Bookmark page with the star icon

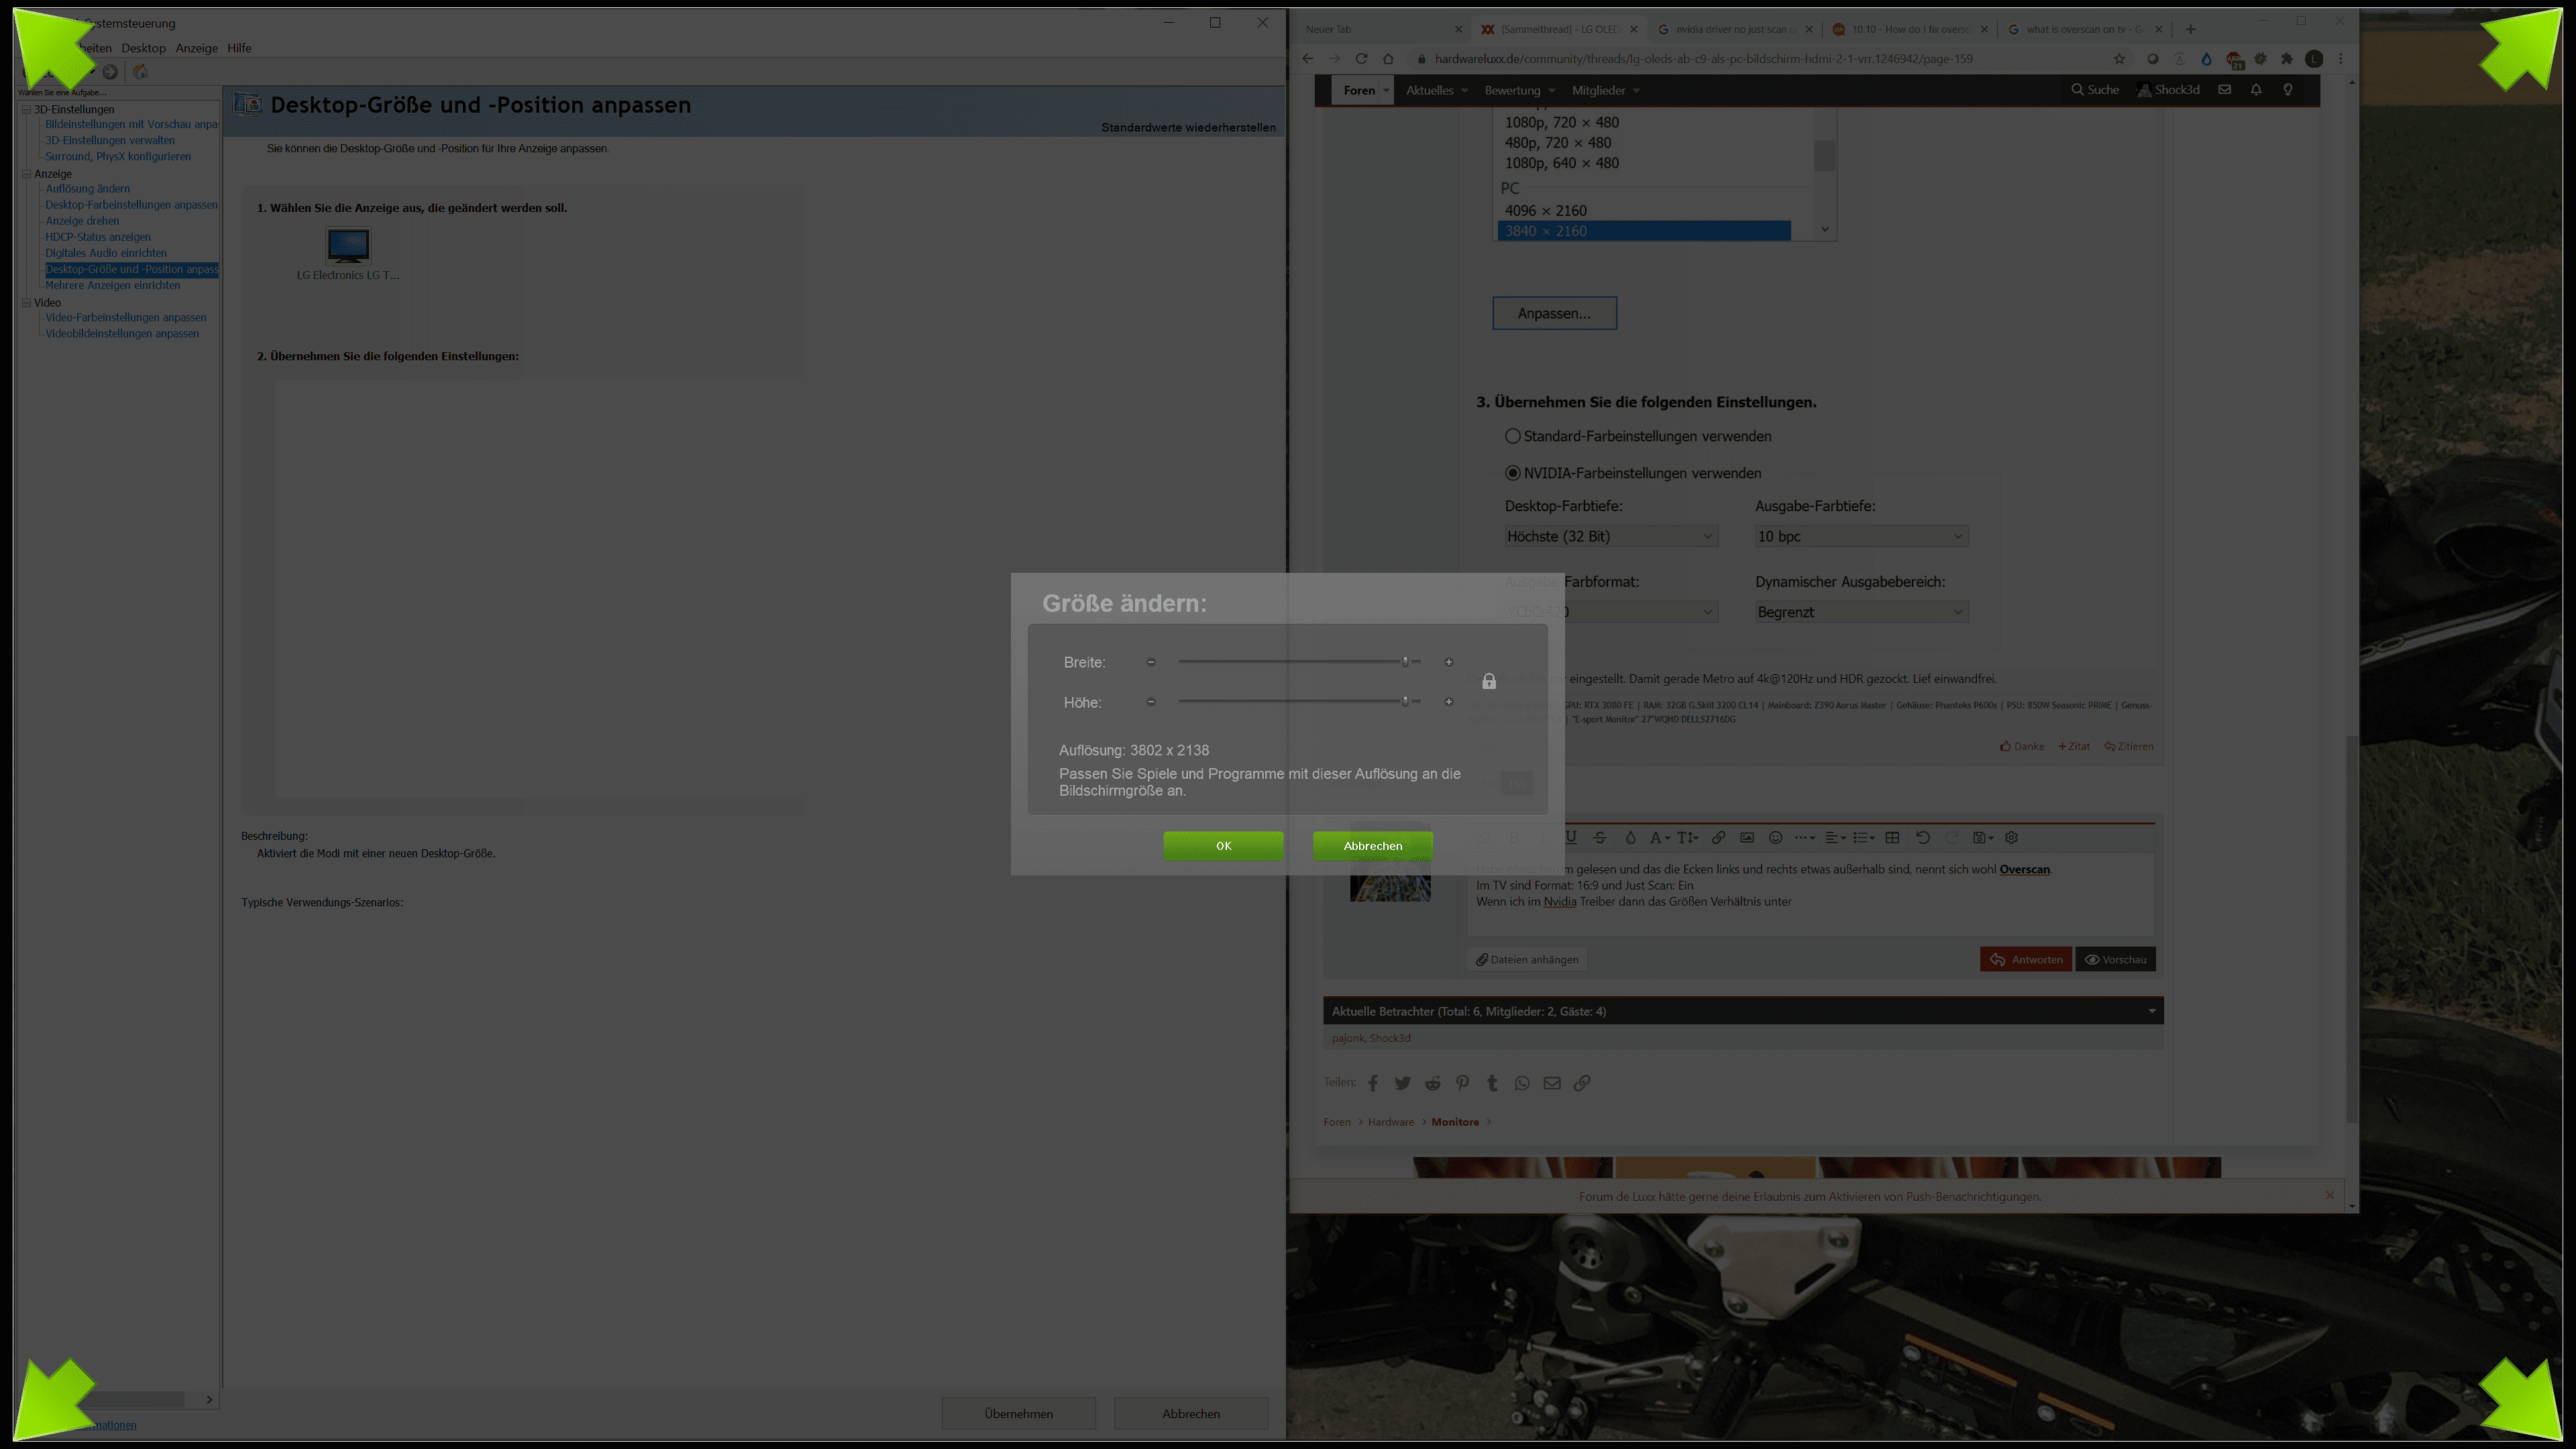pyautogui.click(x=2119, y=59)
